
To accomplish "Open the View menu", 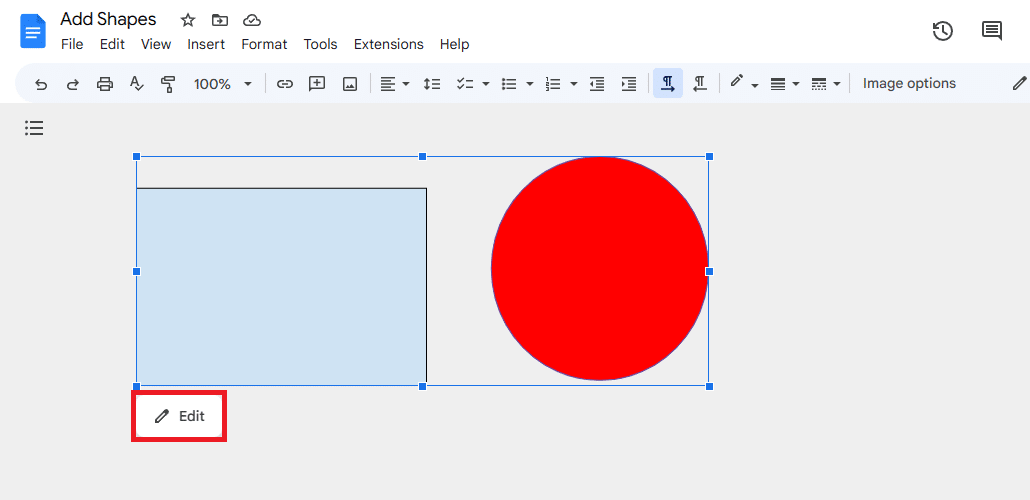I will [156, 44].
